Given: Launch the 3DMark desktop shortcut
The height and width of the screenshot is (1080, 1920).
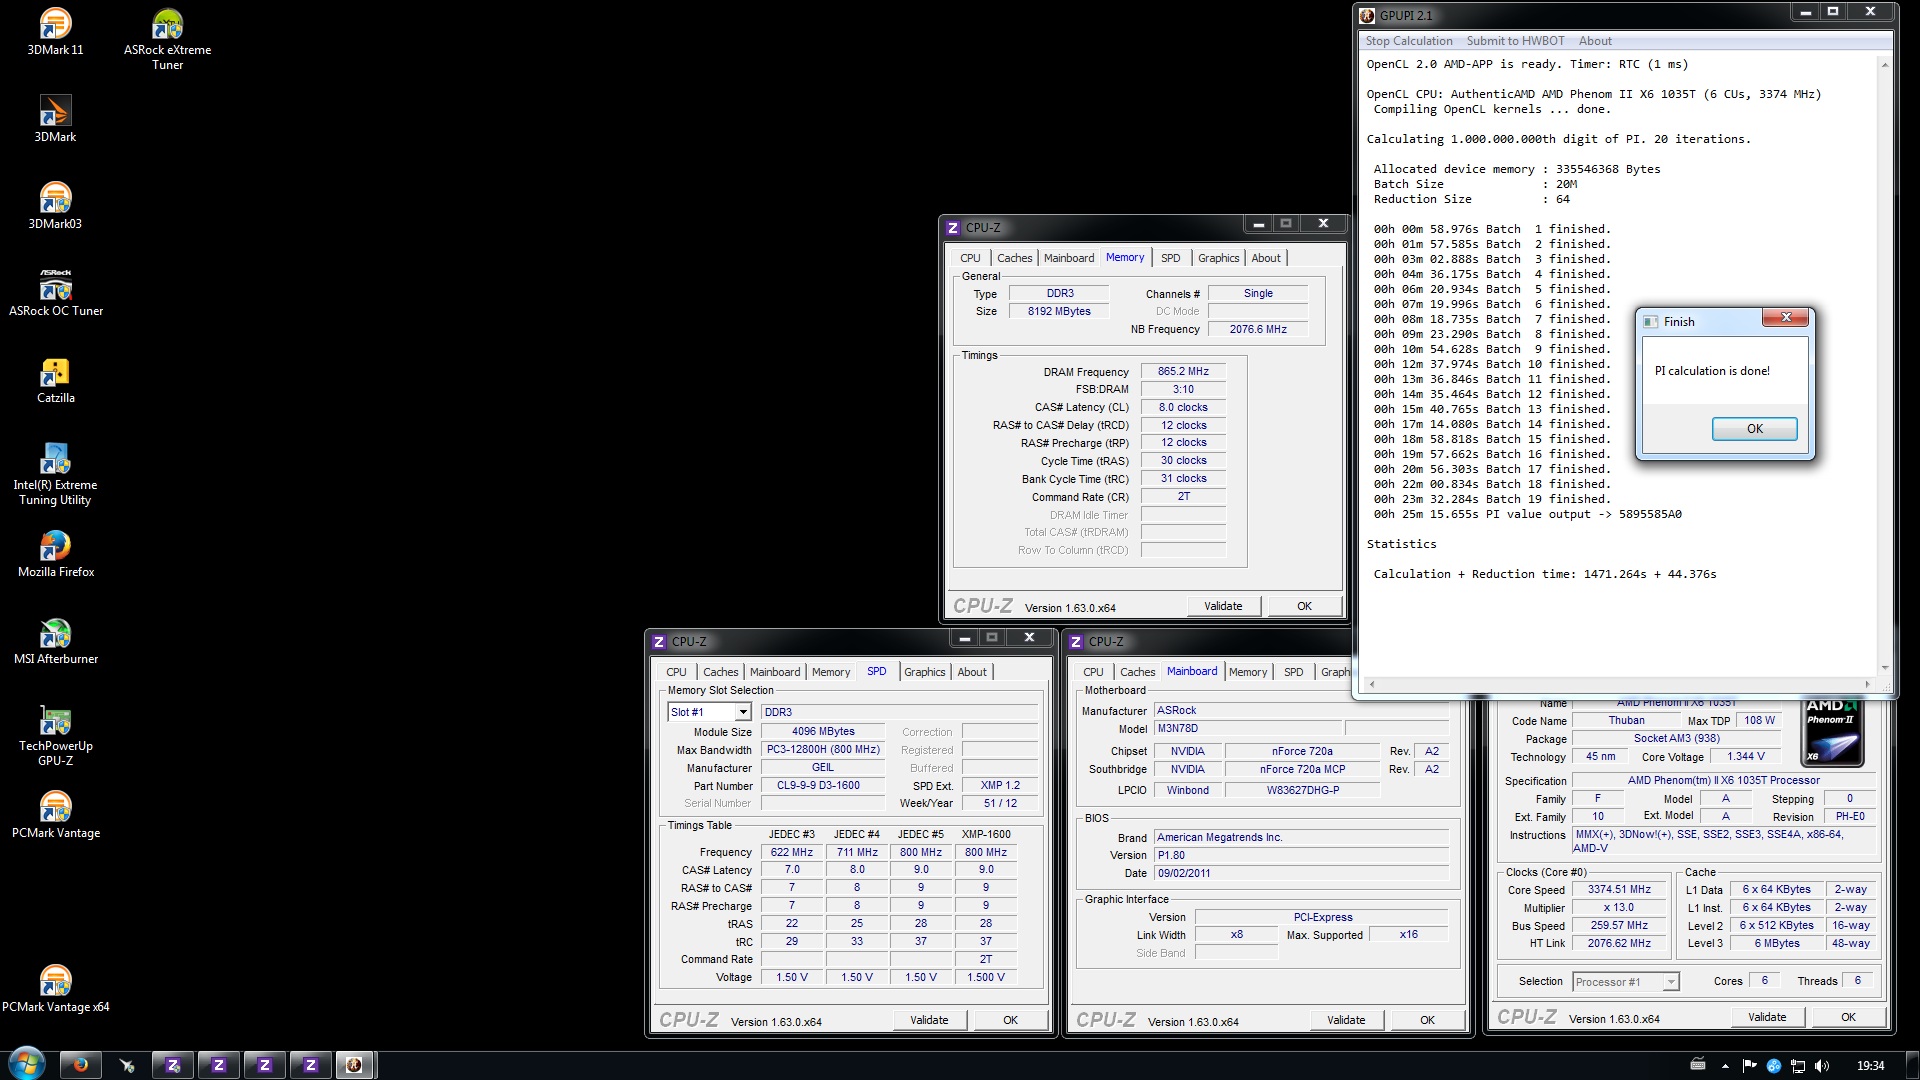Looking at the screenshot, I should 55,118.
